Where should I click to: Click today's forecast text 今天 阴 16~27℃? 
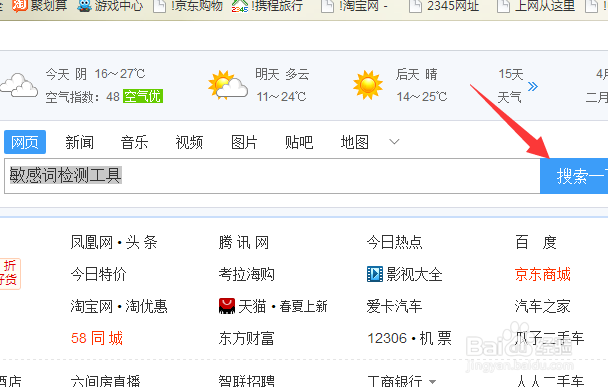[x=95, y=74]
